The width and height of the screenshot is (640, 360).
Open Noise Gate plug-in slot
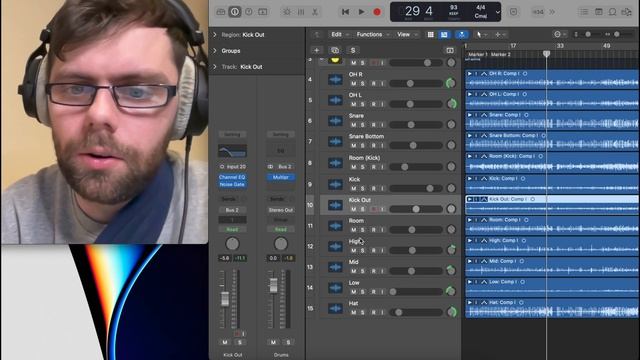pos(232,184)
